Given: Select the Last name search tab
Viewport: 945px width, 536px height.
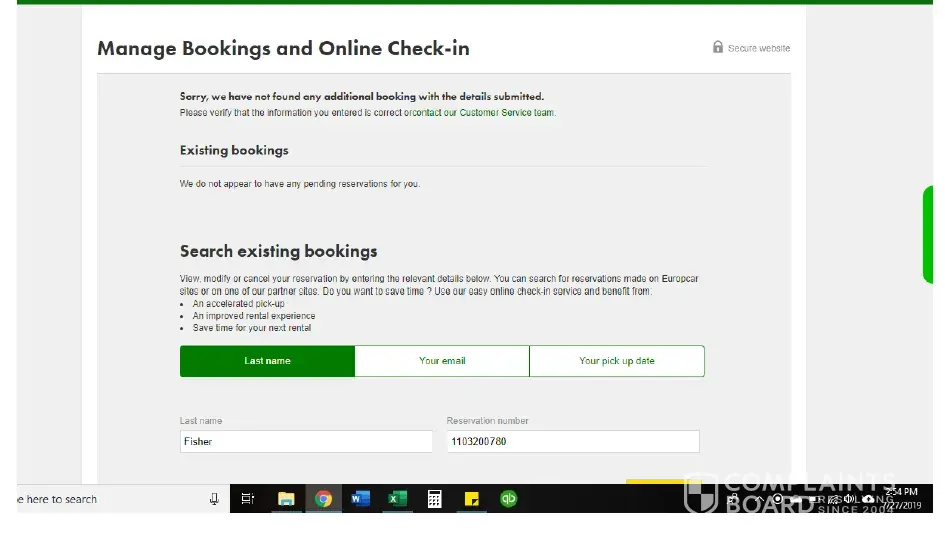Looking at the screenshot, I should tap(267, 361).
